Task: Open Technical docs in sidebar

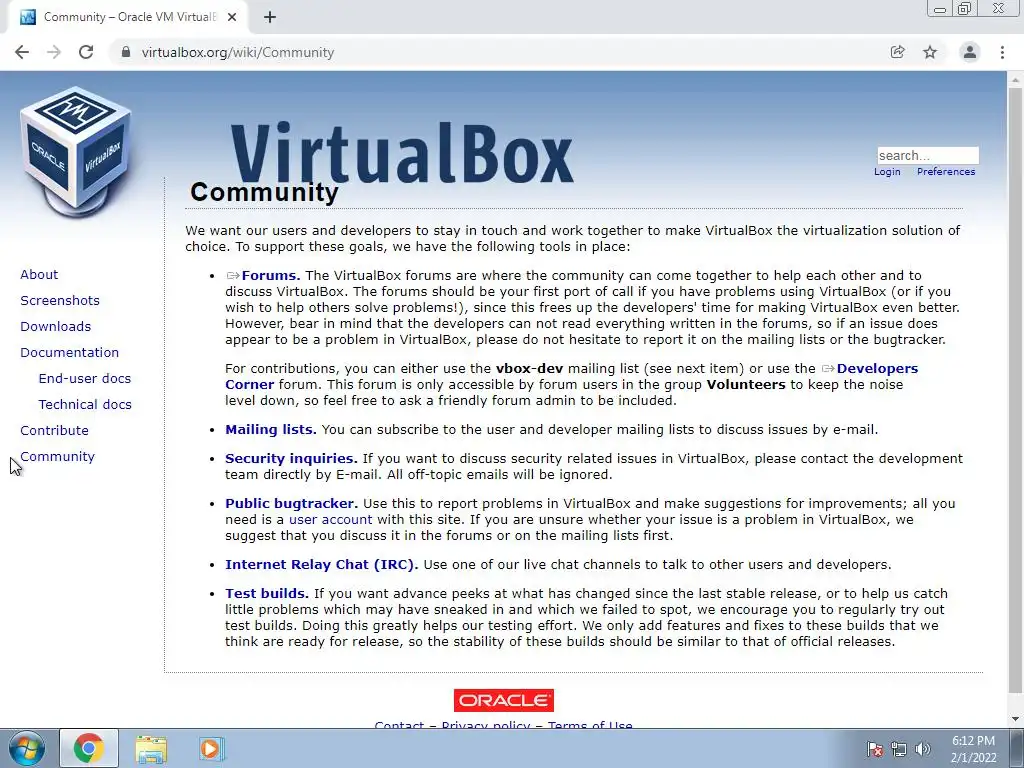Action: (x=85, y=405)
